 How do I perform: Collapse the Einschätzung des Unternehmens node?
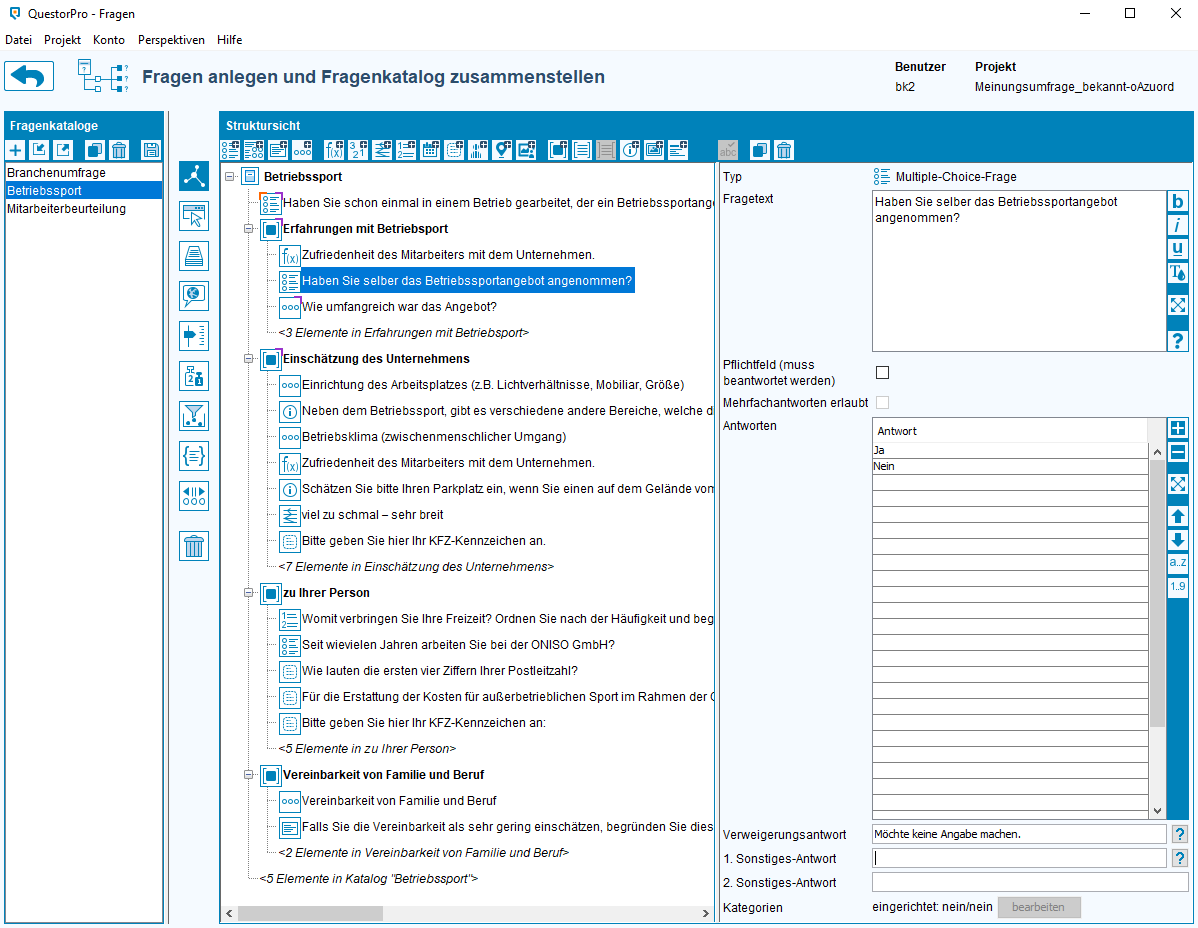pyautogui.click(x=250, y=359)
